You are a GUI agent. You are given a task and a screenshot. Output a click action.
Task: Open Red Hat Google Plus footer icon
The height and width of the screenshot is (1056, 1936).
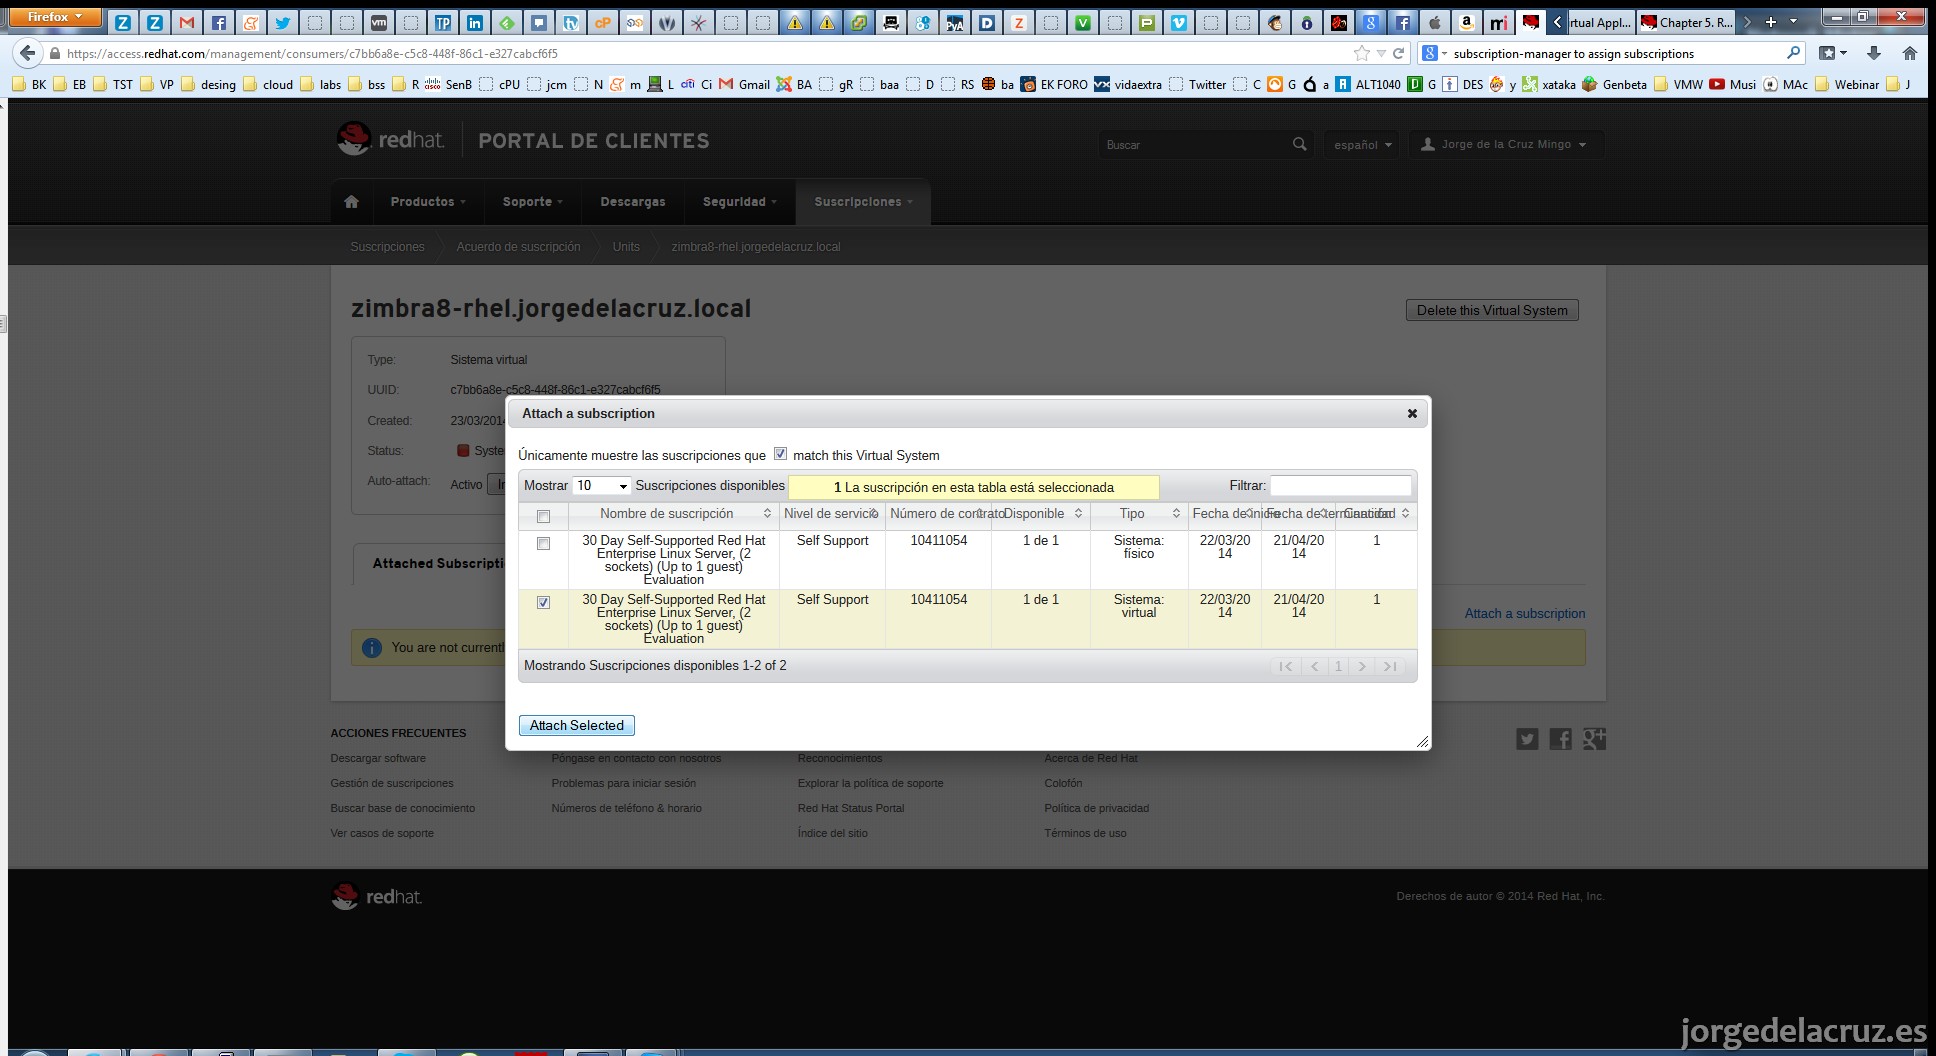[x=1594, y=739]
